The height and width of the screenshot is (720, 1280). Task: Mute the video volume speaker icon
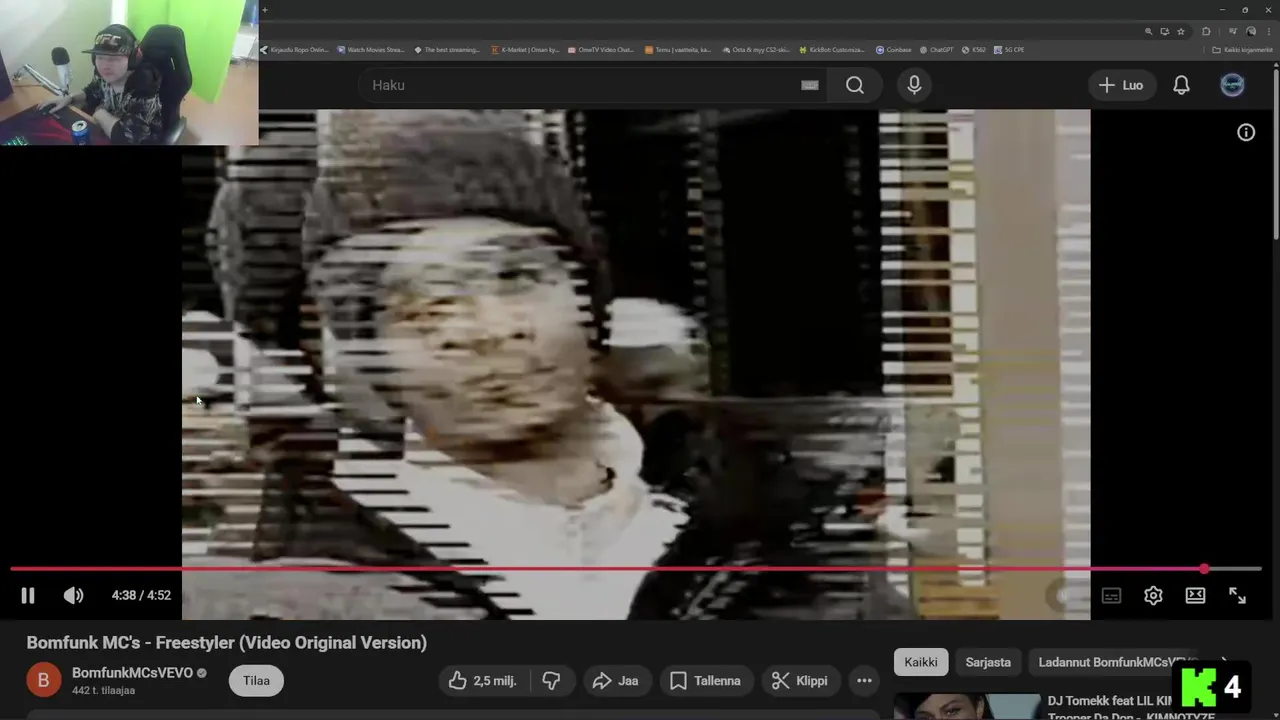[x=73, y=595]
